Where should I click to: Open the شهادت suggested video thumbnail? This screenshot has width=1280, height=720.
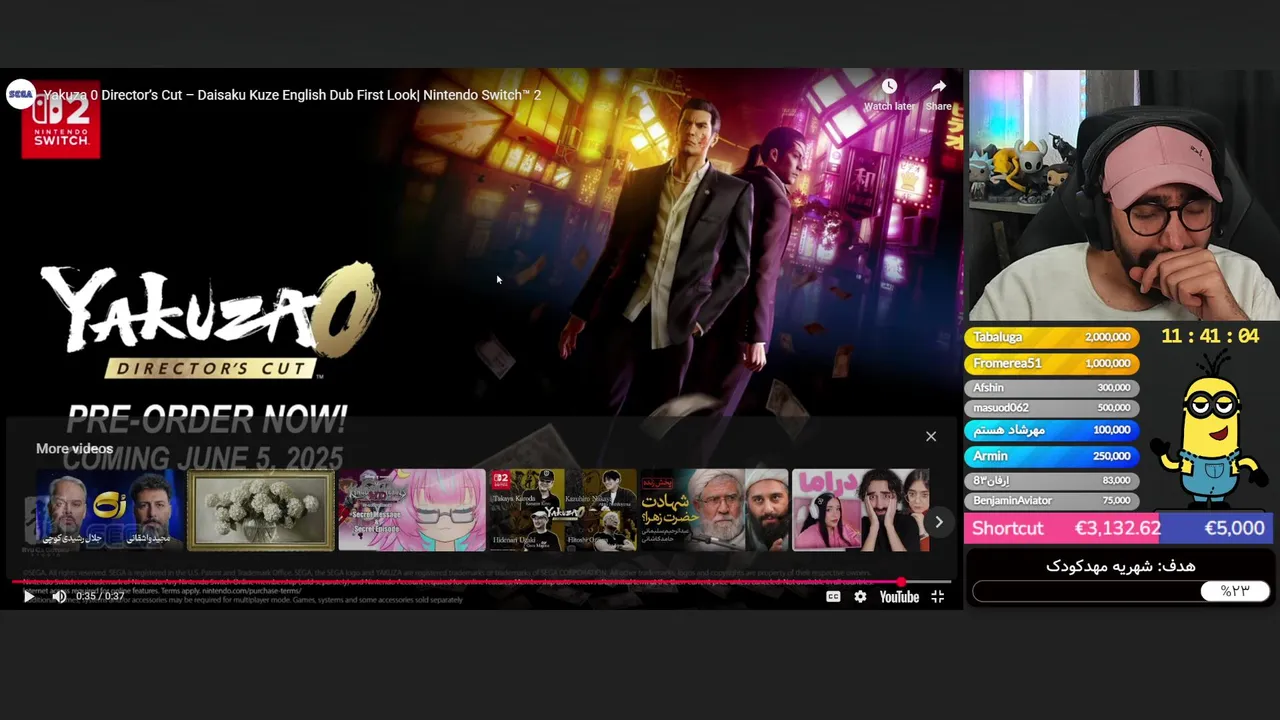(714, 510)
